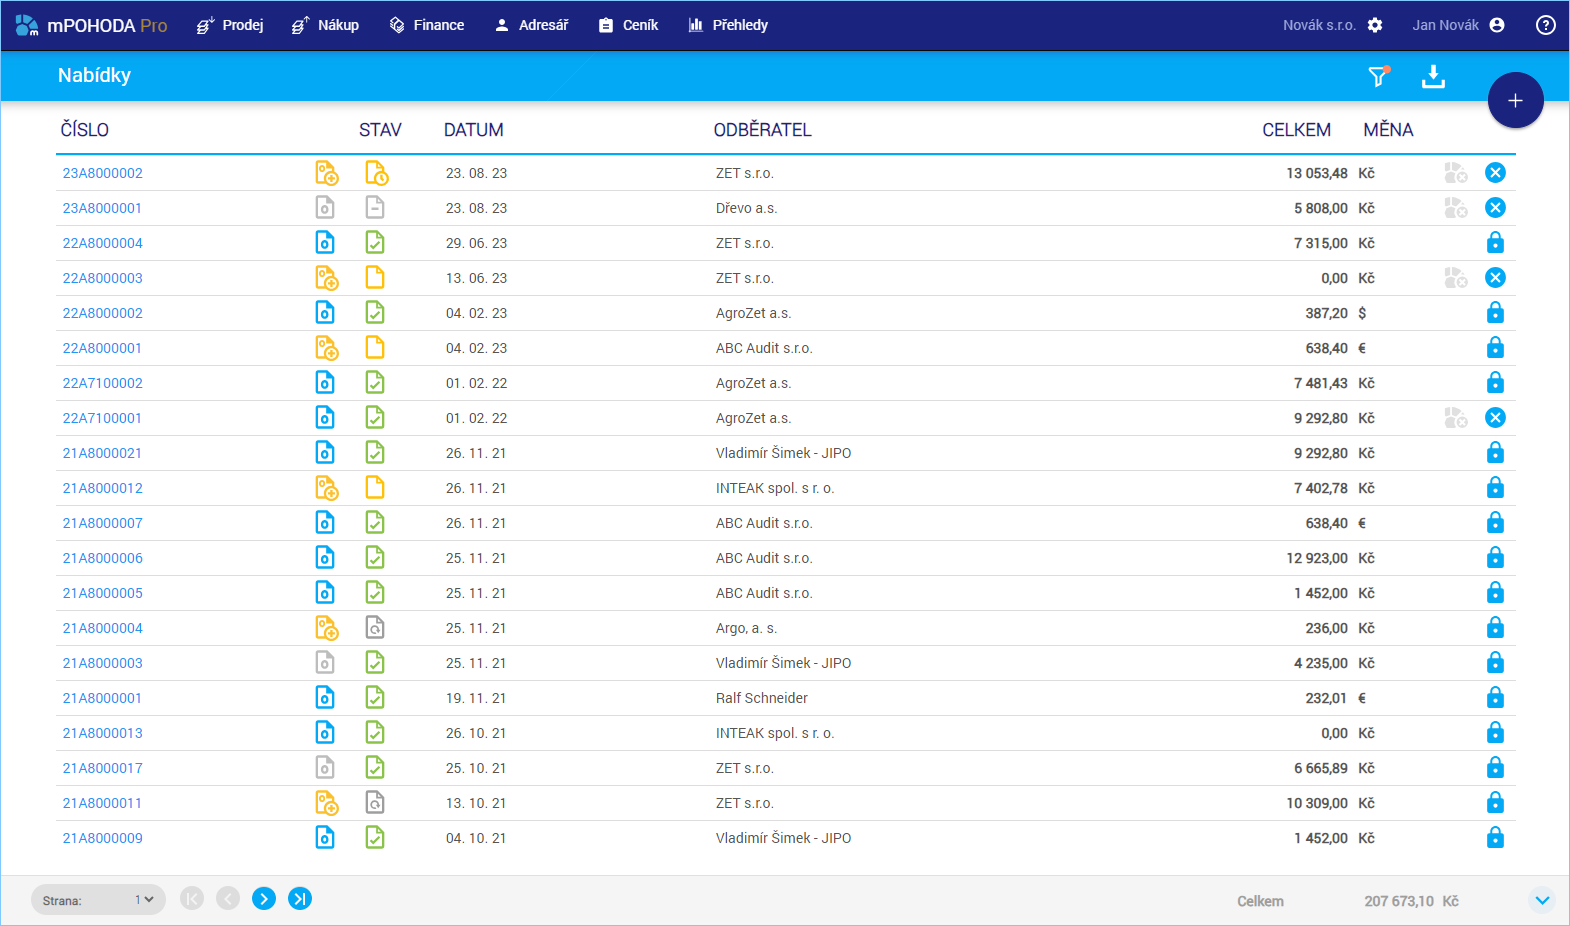Click grey sync icon on row 22A7100001

point(1456,418)
